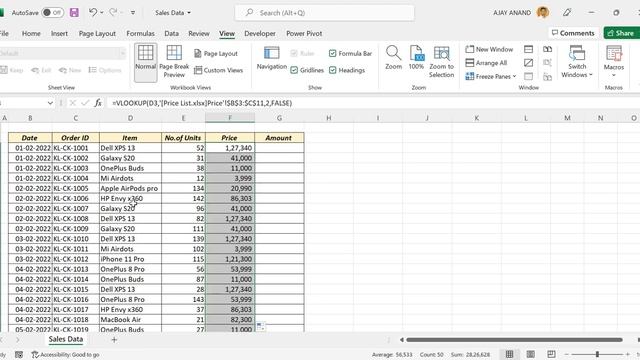The height and width of the screenshot is (360, 640).
Task: Click the Split window icon
Action: [529, 49]
